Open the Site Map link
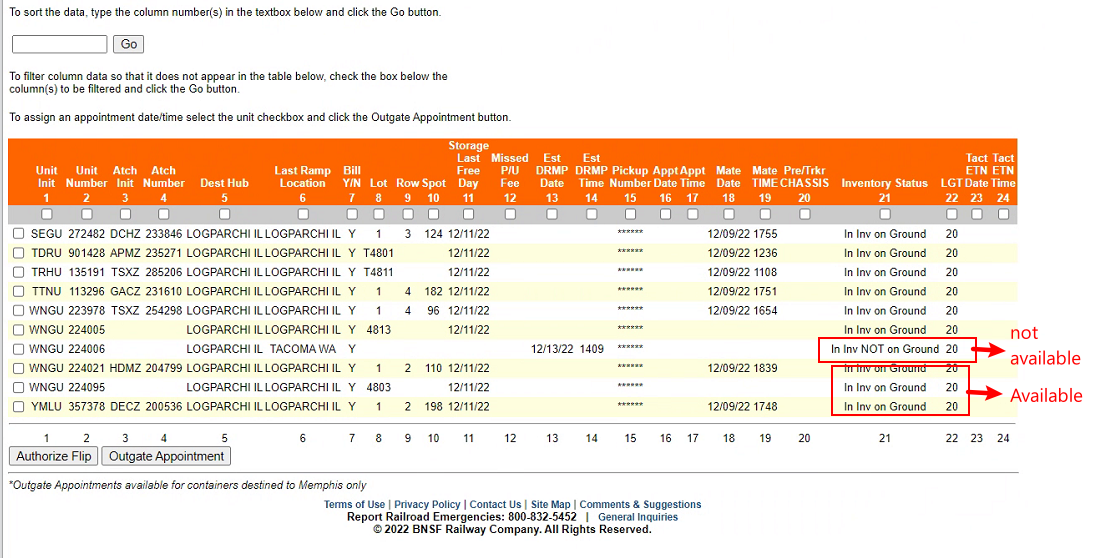The width and height of the screenshot is (1101, 558). [550, 505]
